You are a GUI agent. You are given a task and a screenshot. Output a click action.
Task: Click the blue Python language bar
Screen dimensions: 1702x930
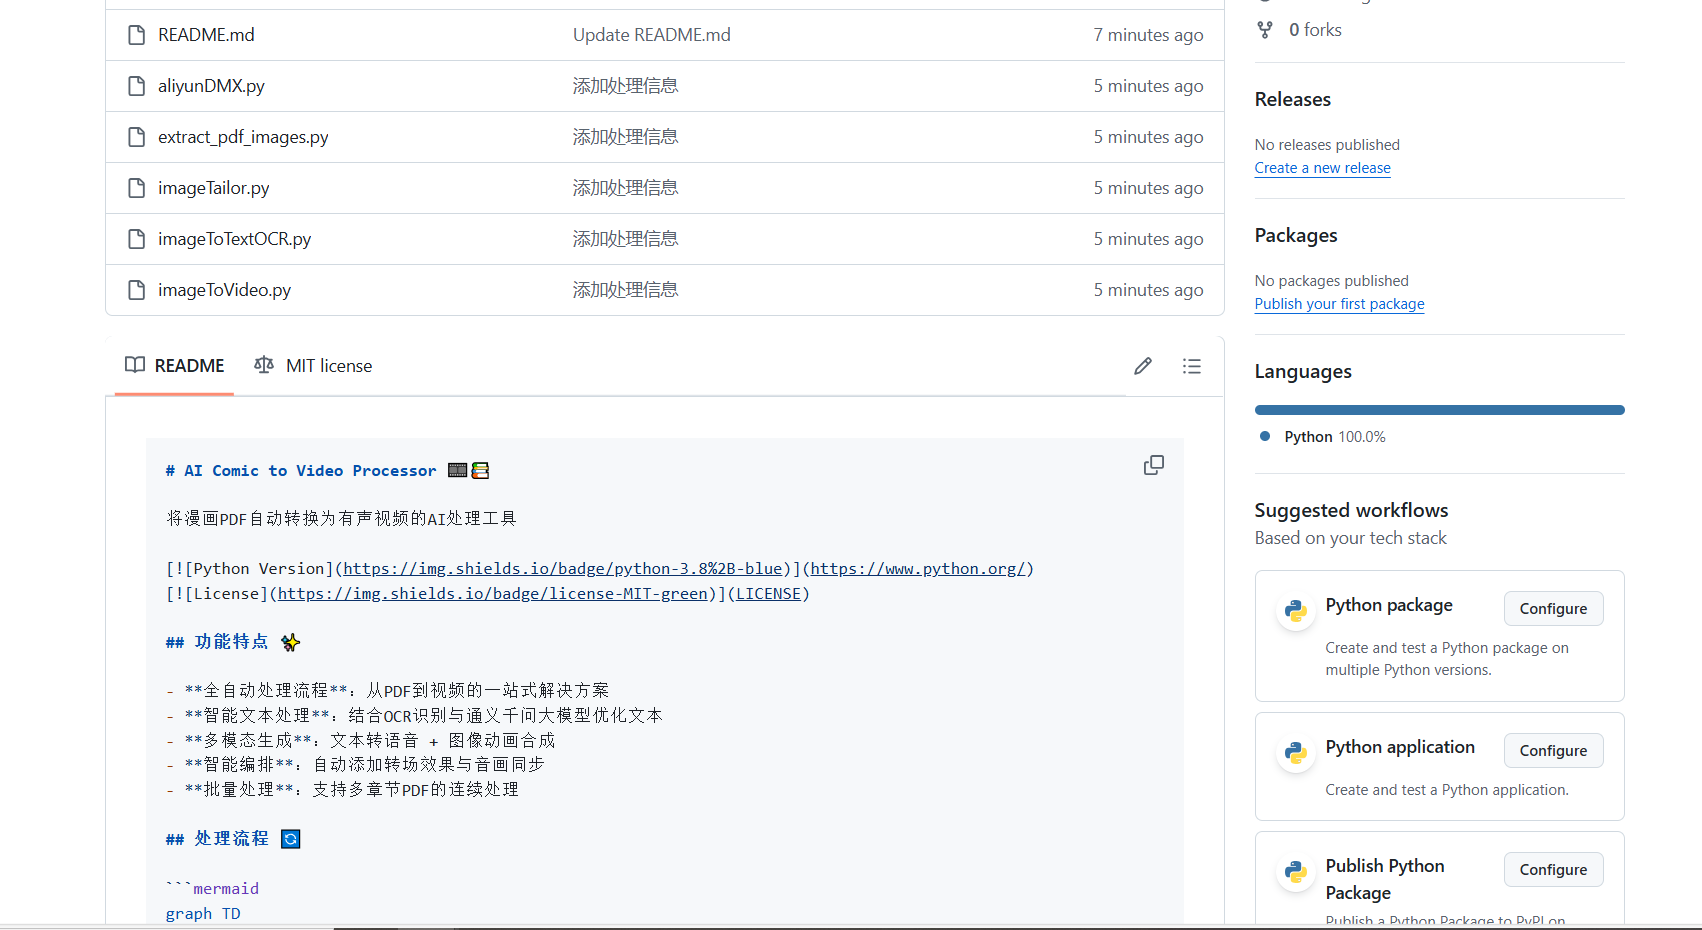point(1440,410)
